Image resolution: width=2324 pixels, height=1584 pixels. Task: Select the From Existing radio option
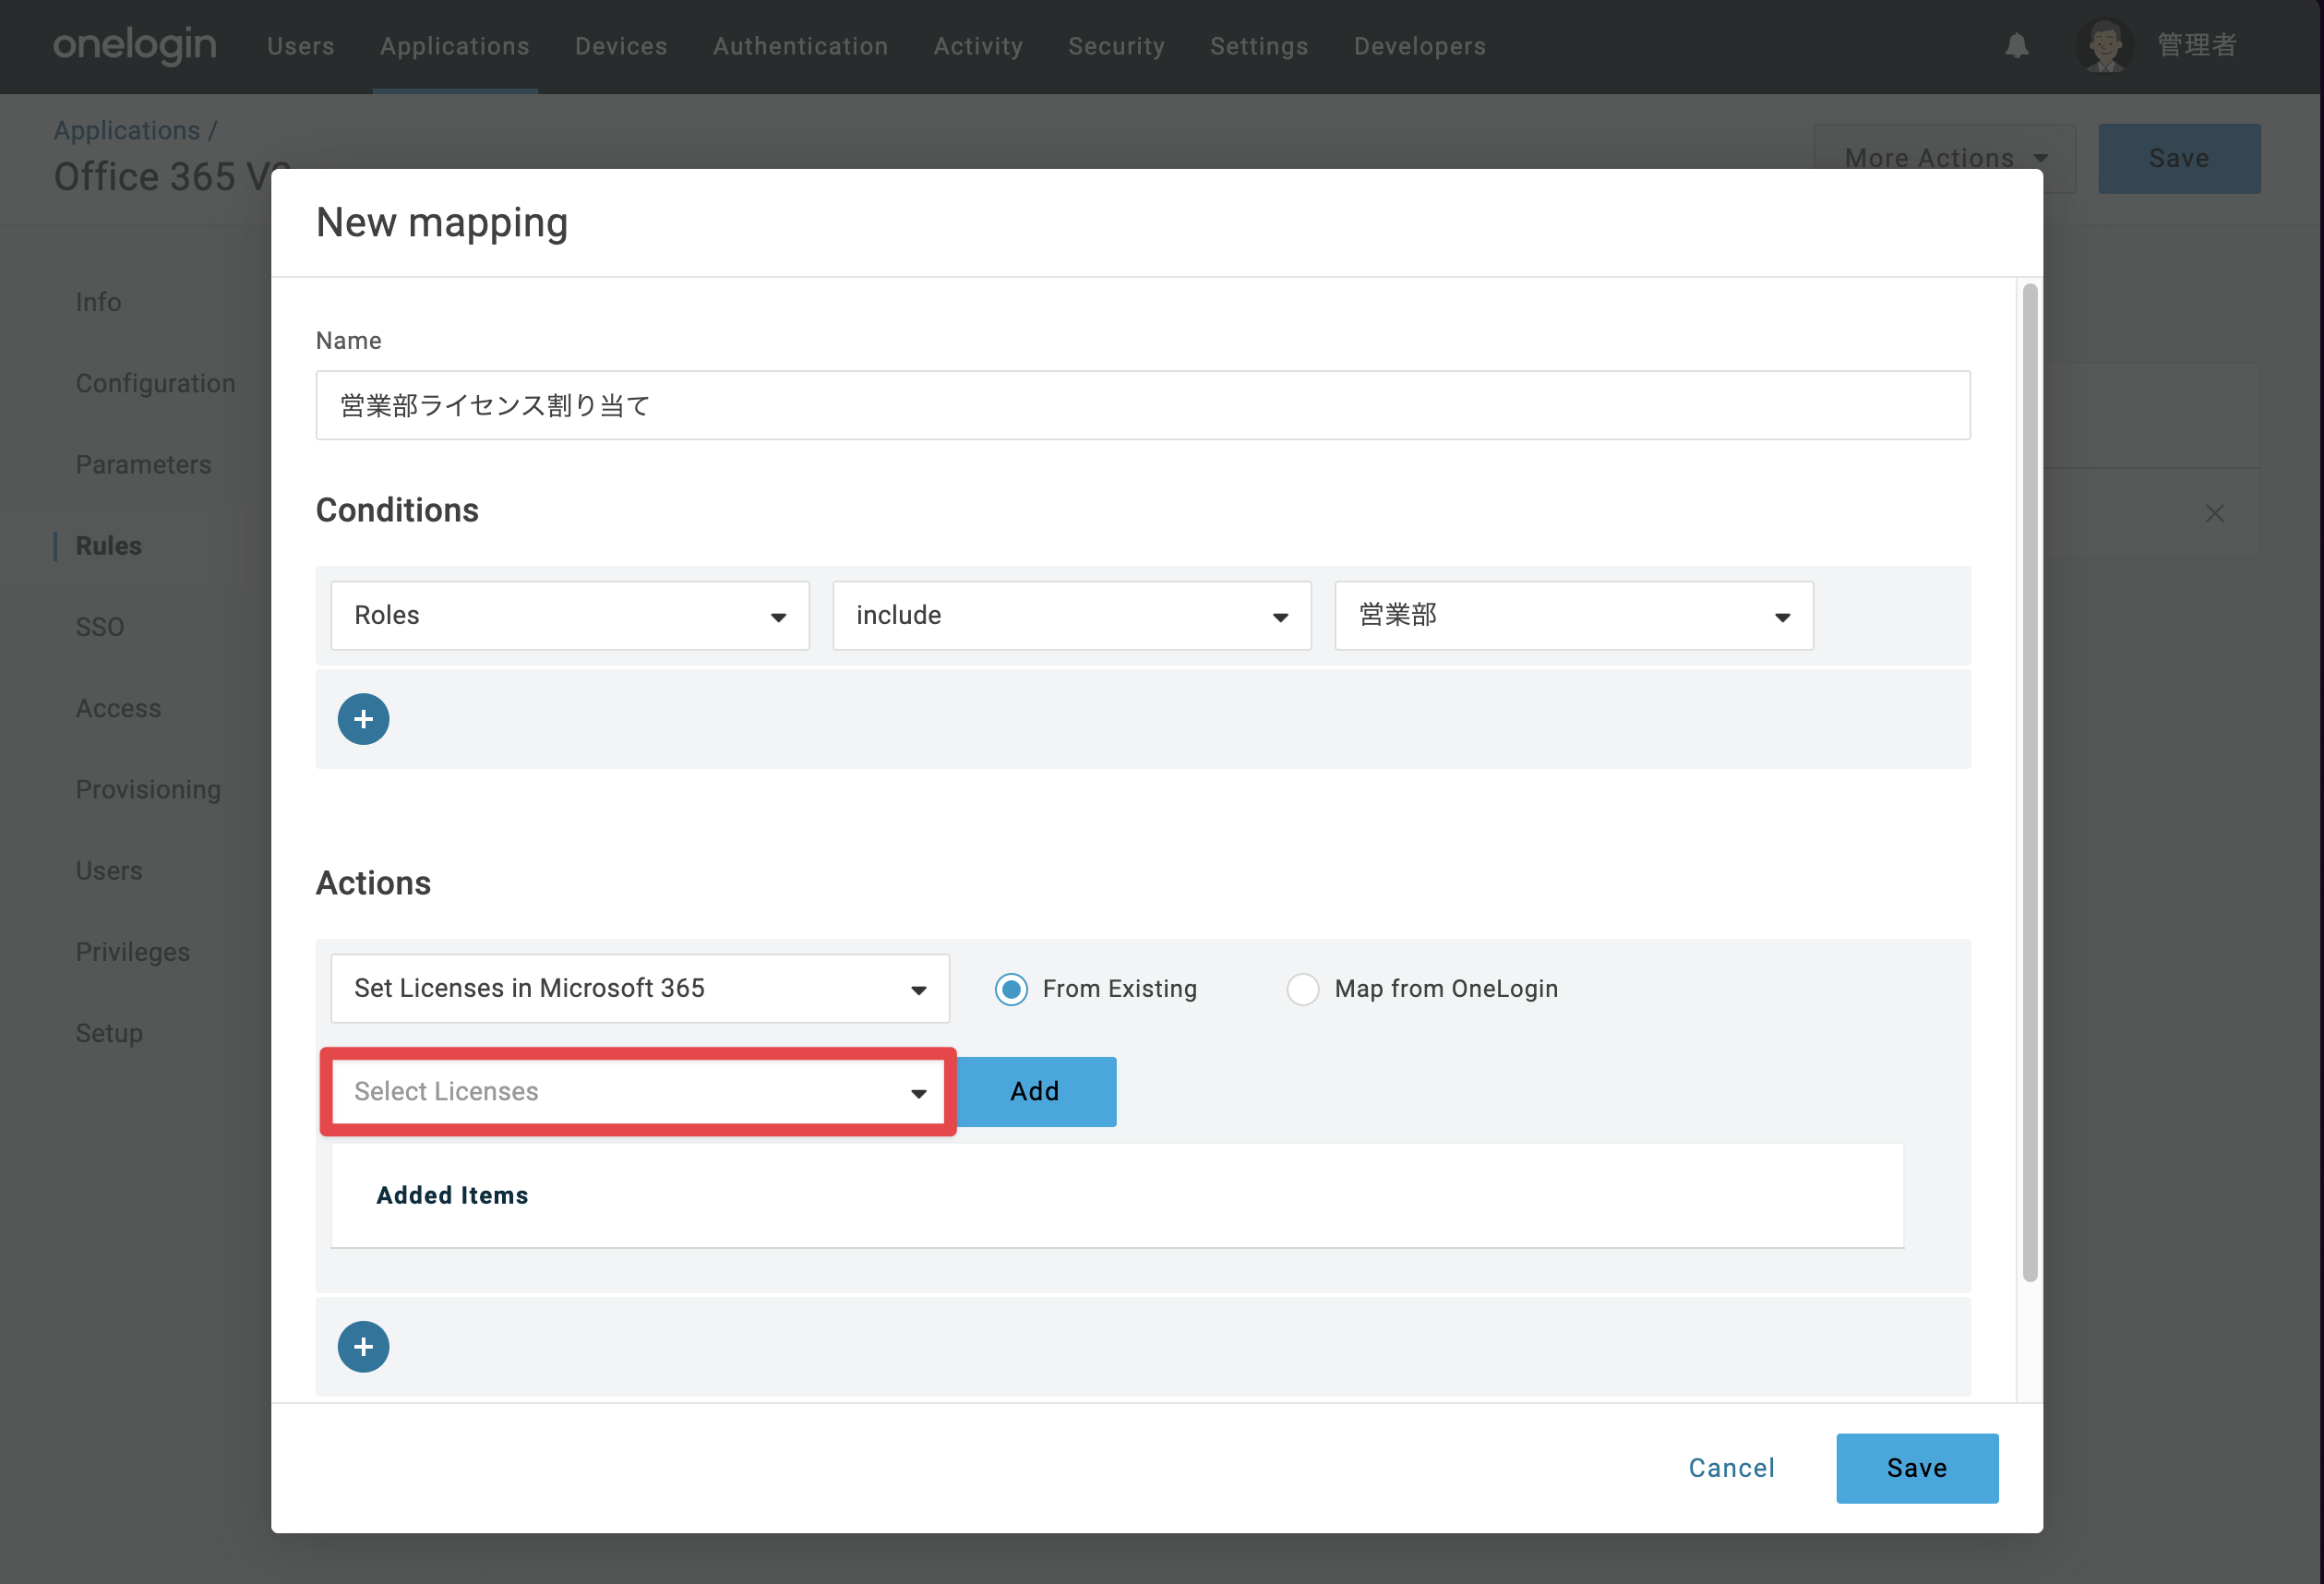click(1011, 989)
